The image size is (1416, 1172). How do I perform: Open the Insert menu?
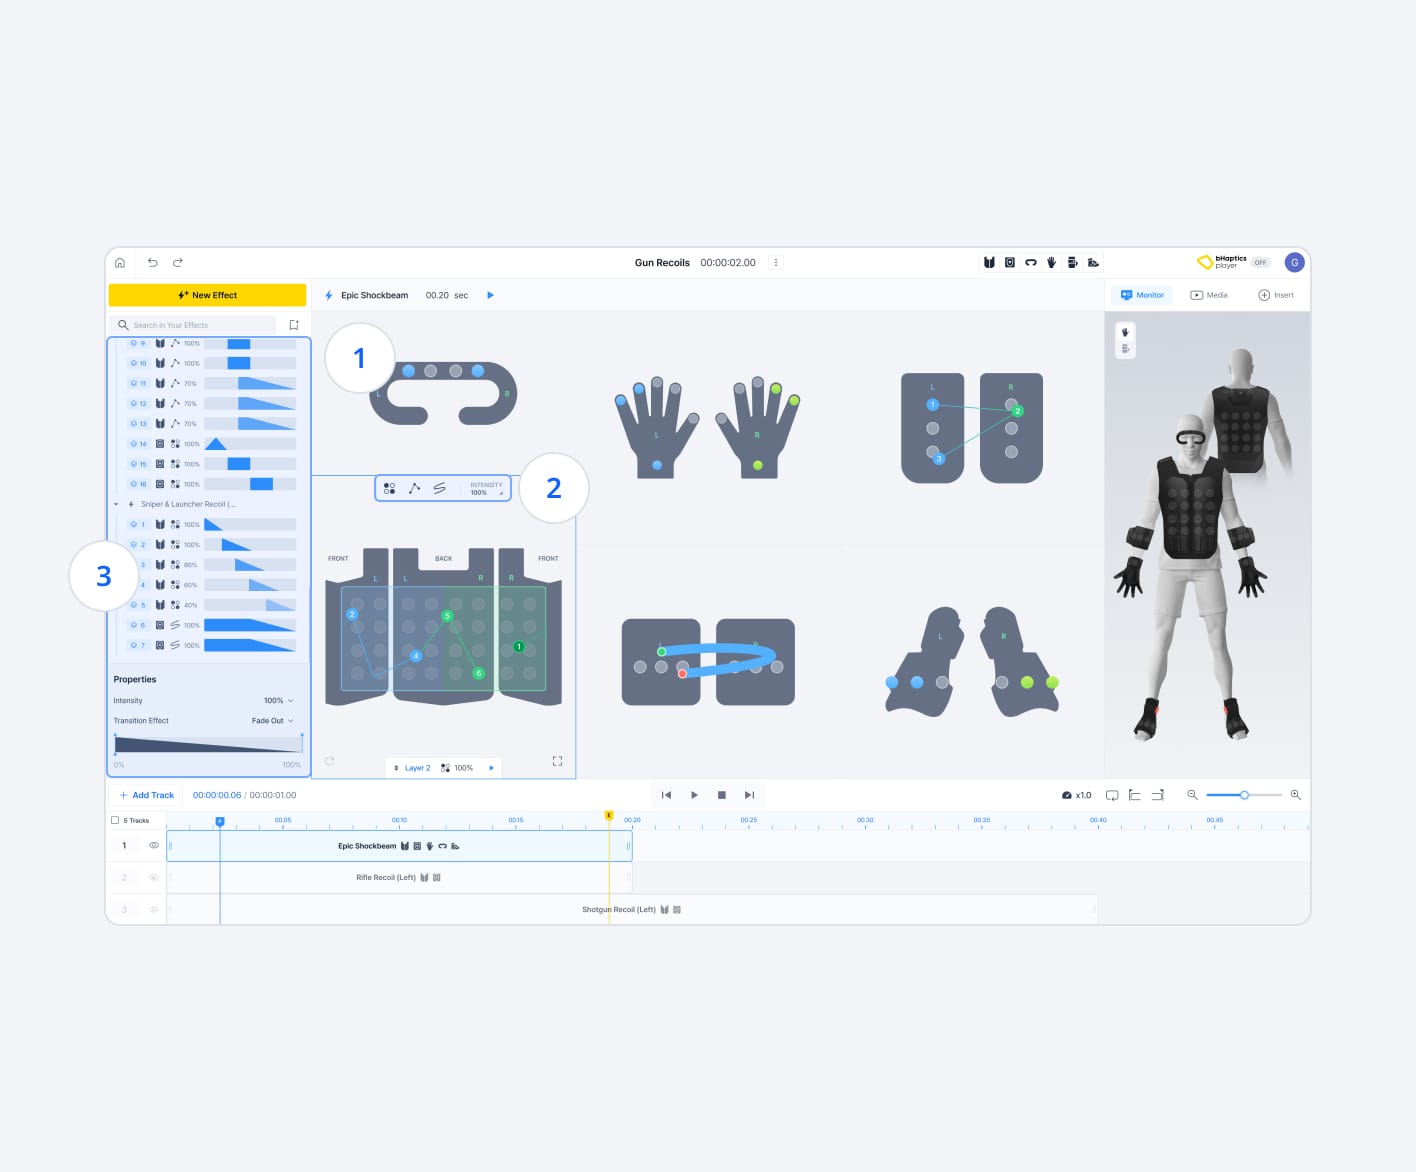(1276, 295)
